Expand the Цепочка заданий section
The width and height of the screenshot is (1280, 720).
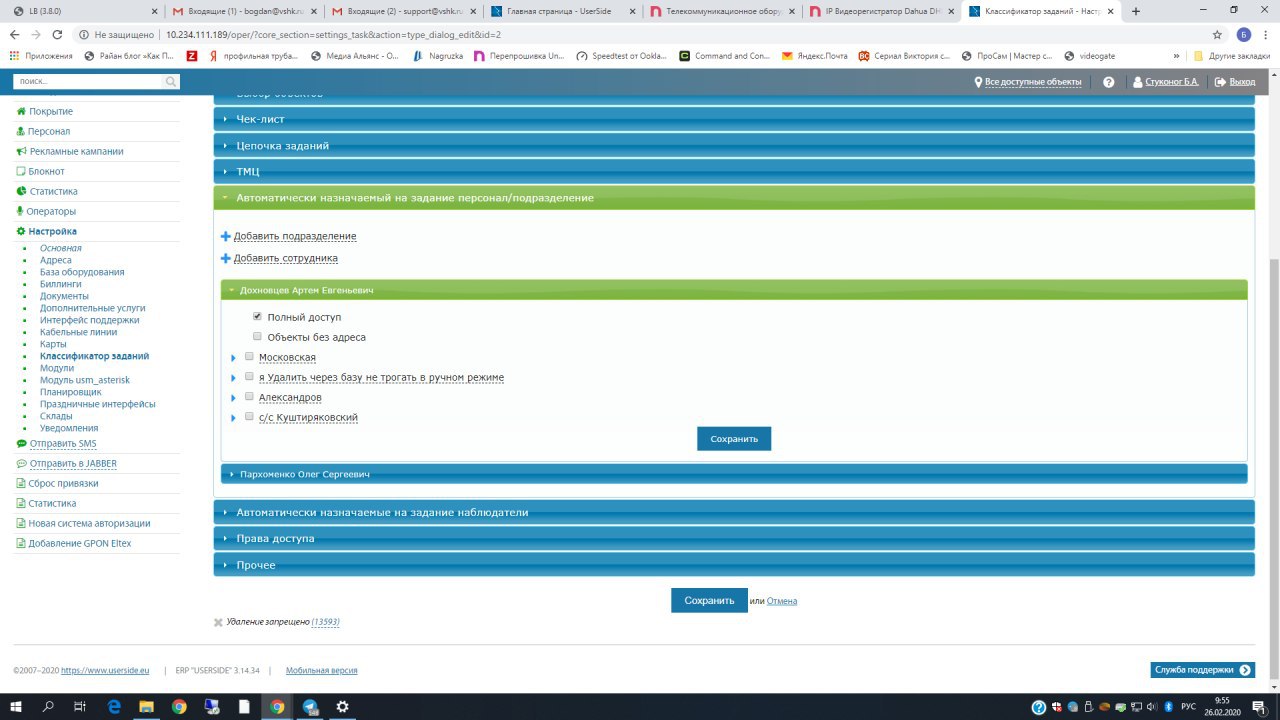[734, 145]
